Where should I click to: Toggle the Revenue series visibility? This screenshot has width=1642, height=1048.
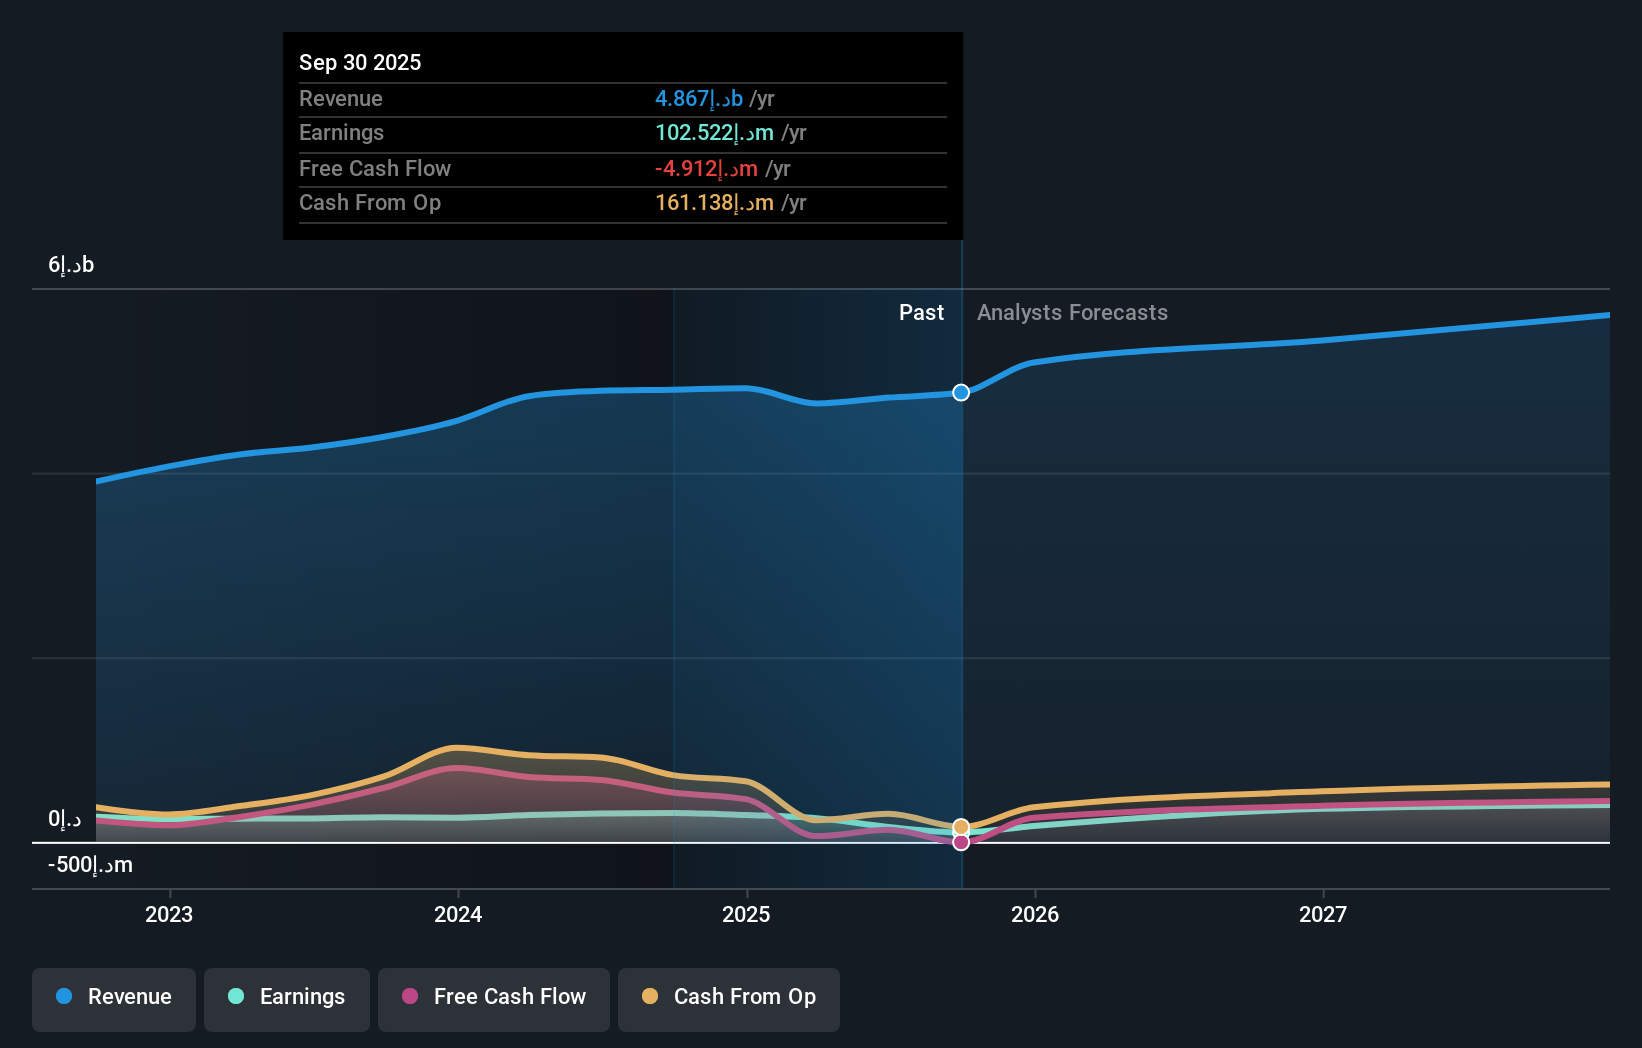[113, 997]
